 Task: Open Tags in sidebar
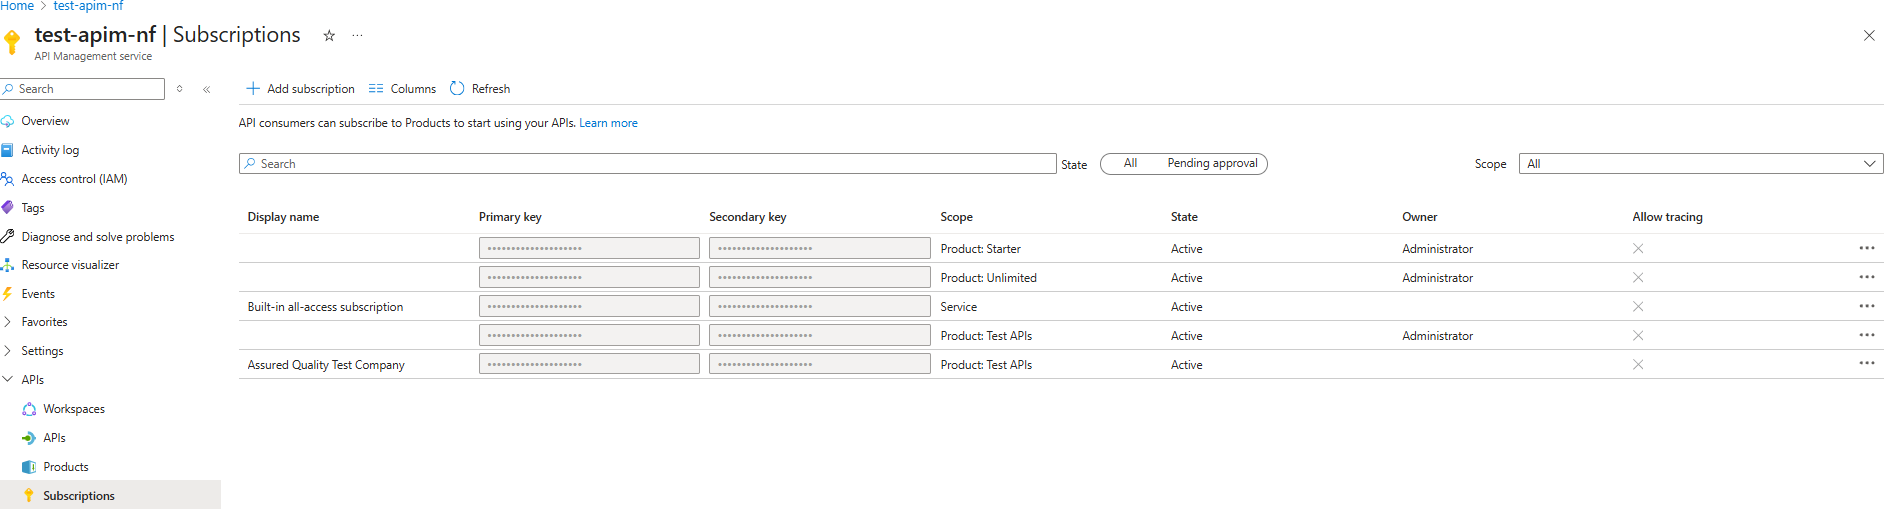point(33,208)
